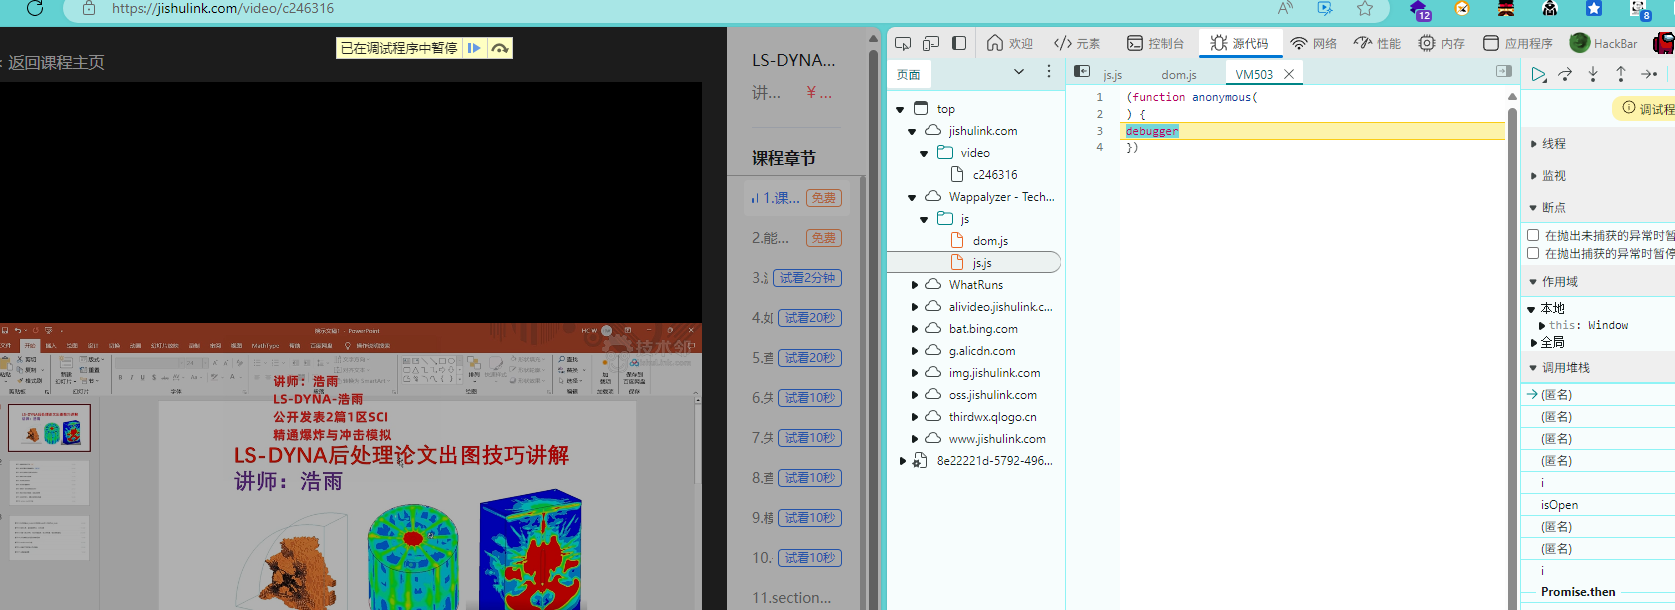1675x610 pixels.
Task: Open the 内存 memory tab
Action: [x=1442, y=43]
